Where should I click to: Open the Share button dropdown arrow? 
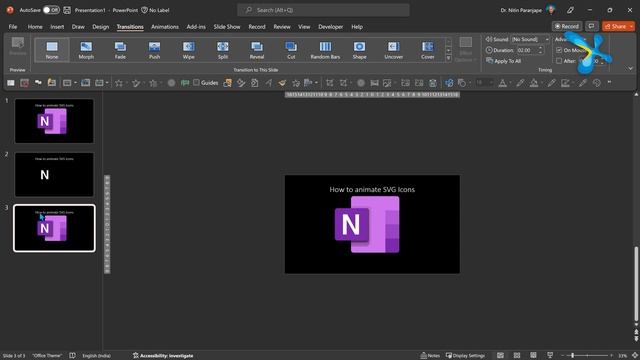pyautogui.click(x=631, y=26)
